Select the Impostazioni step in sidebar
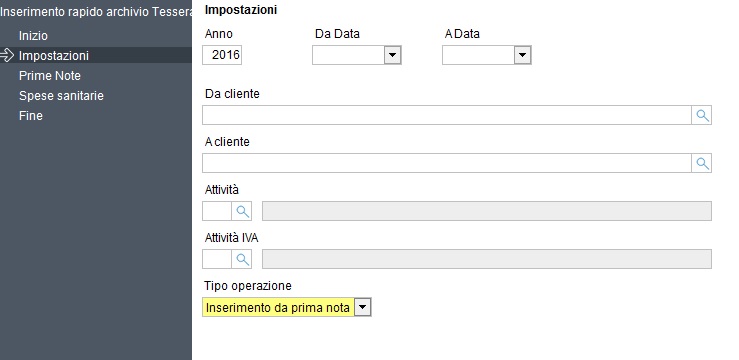This screenshot has width=739, height=360. point(54,56)
